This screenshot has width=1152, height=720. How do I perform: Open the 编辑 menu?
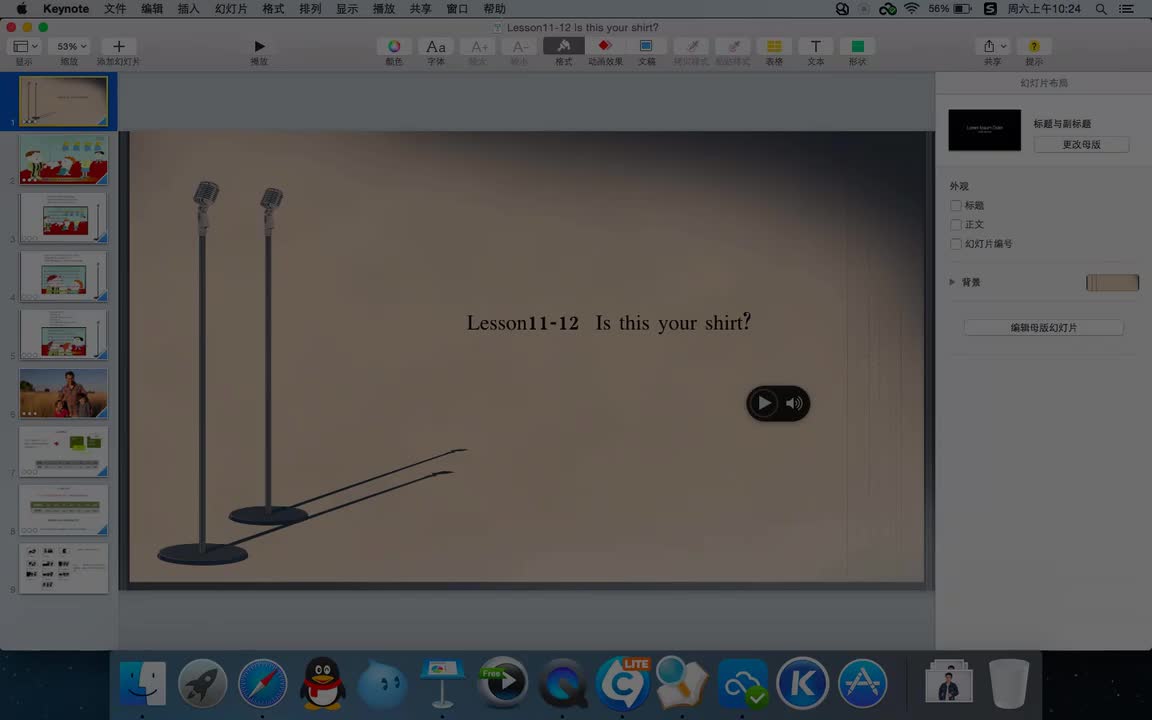pyautogui.click(x=151, y=9)
